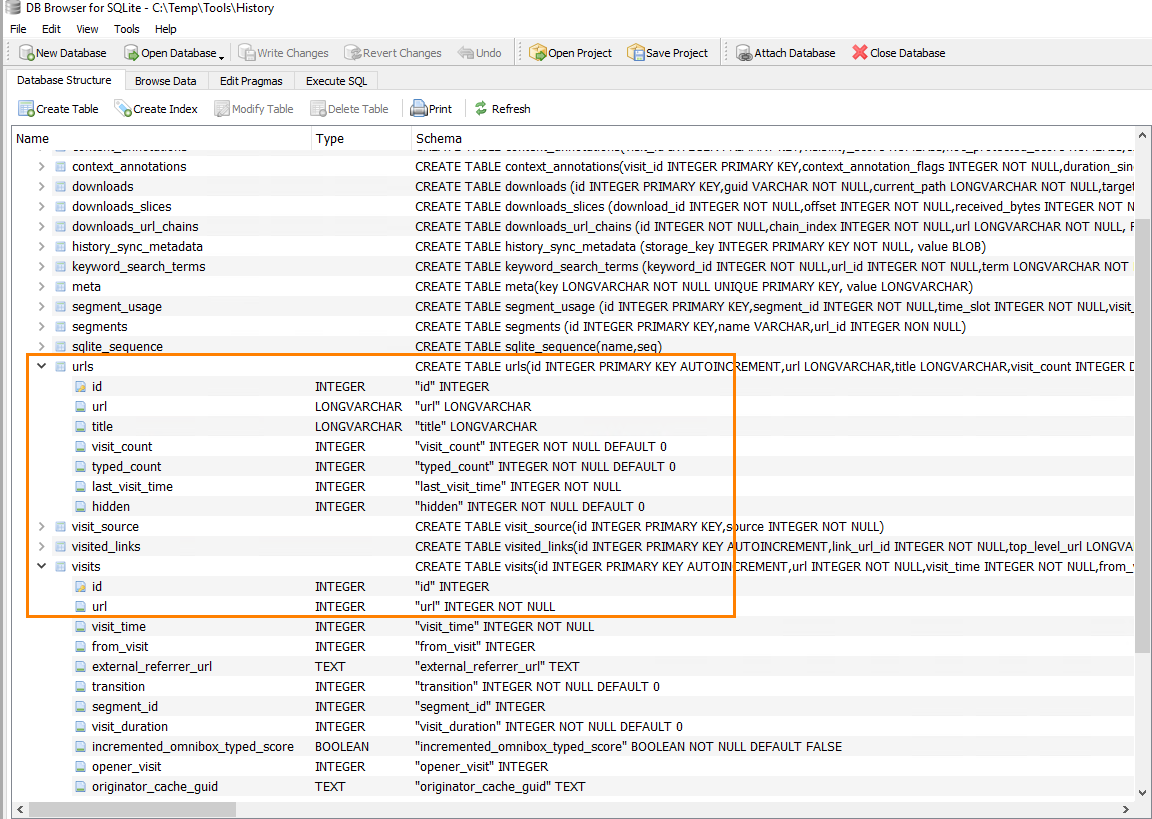Open the Edit menu
This screenshot has height=819, width=1152.
point(51,29)
